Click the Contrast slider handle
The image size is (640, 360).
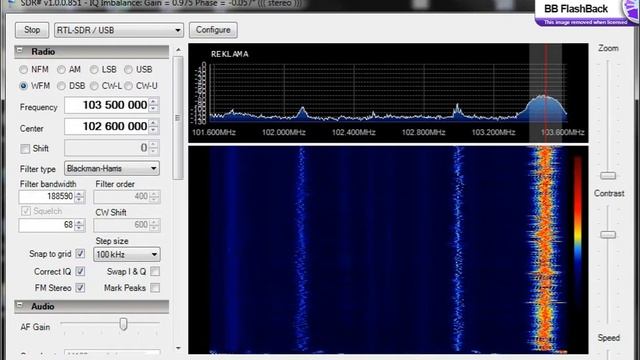point(608,235)
